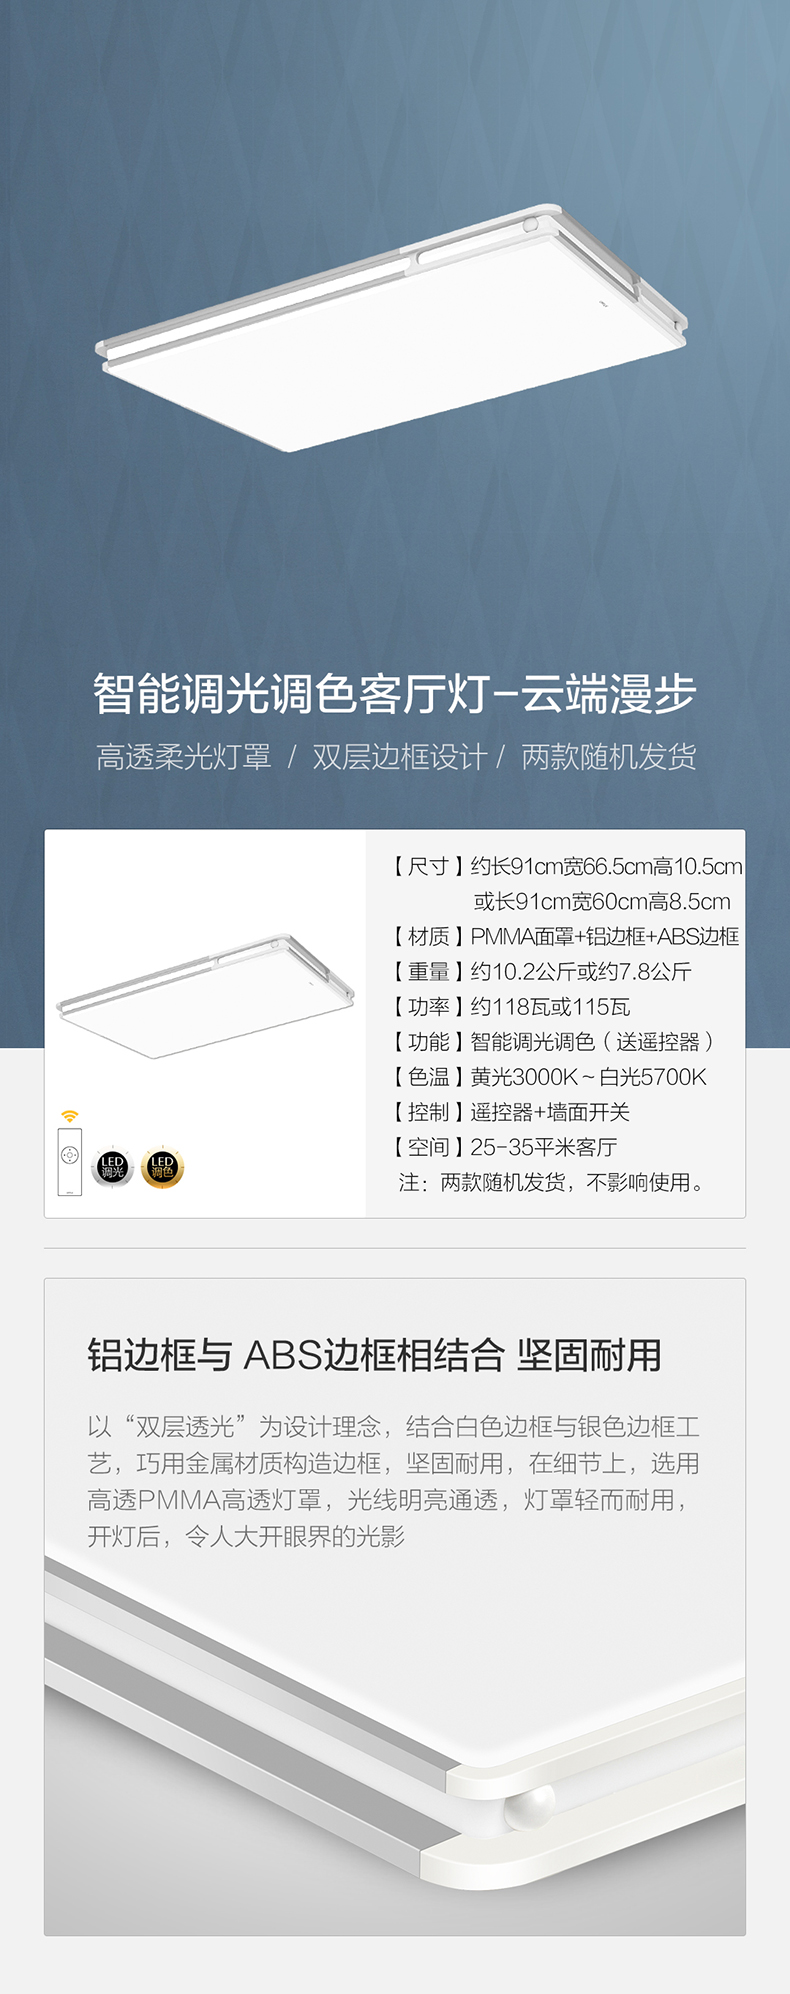Click the subtitle 双层边框设计
This screenshot has width=790, height=1994.
tap(399, 757)
